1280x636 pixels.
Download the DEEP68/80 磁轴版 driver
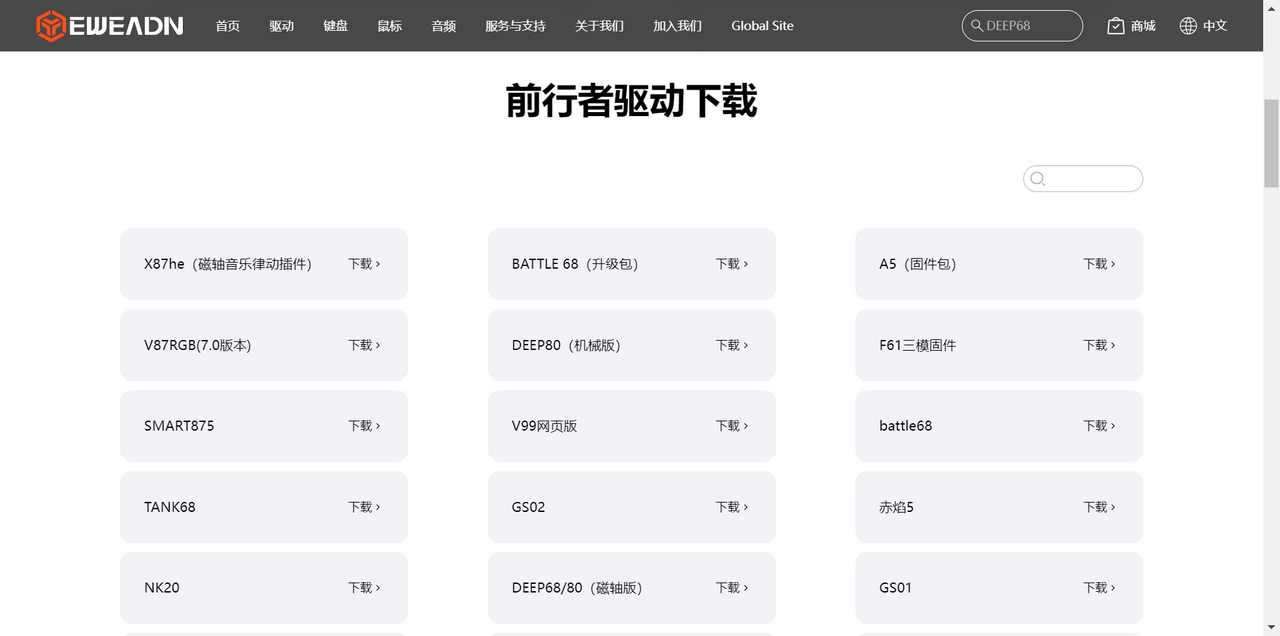point(732,587)
